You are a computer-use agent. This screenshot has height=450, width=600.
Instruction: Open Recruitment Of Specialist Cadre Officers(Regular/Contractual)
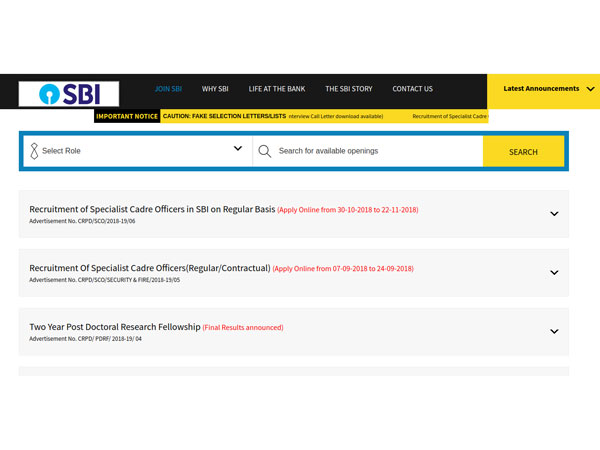150,268
